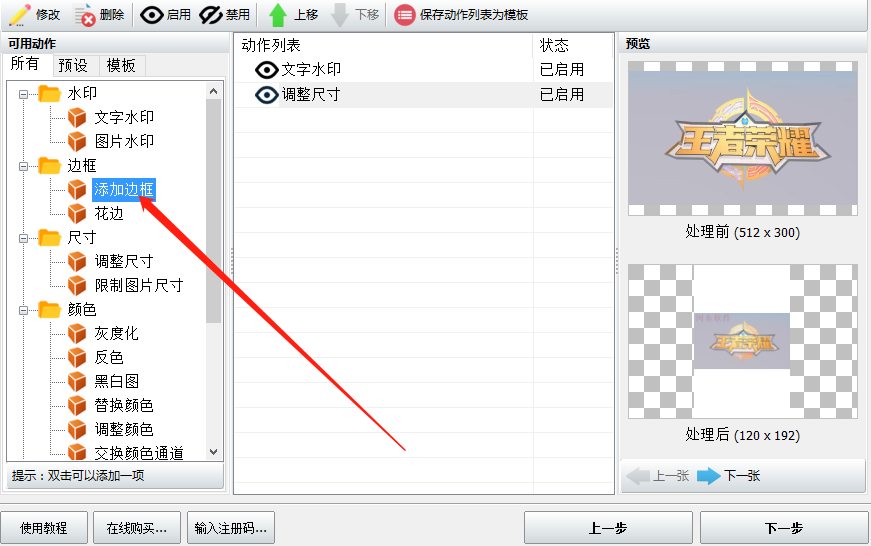Viewport: 871px width, 546px height.
Task: Click the 启用 eye icon
Action: point(151,14)
